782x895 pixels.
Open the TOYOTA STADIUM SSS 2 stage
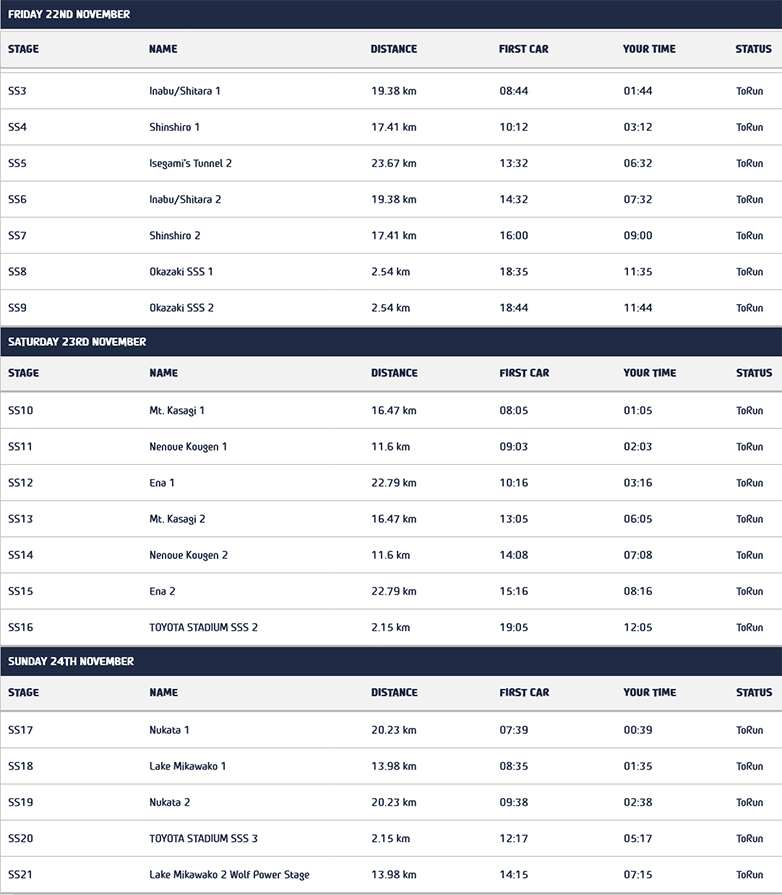pos(203,628)
